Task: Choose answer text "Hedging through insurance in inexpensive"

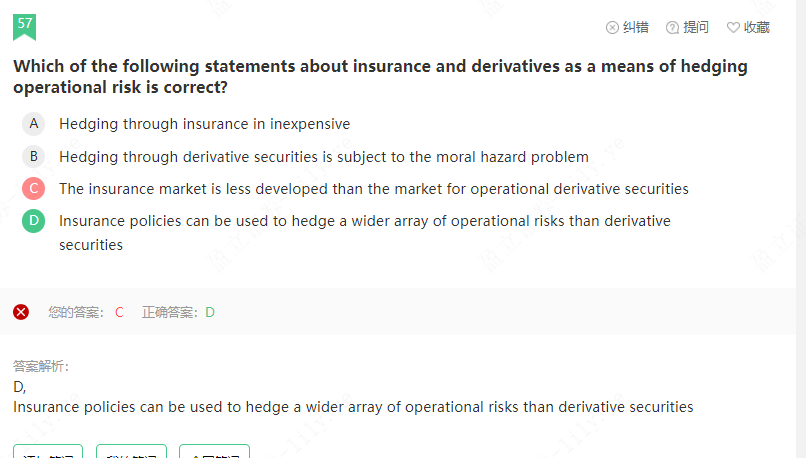Action: pyautogui.click(x=204, y=124)
